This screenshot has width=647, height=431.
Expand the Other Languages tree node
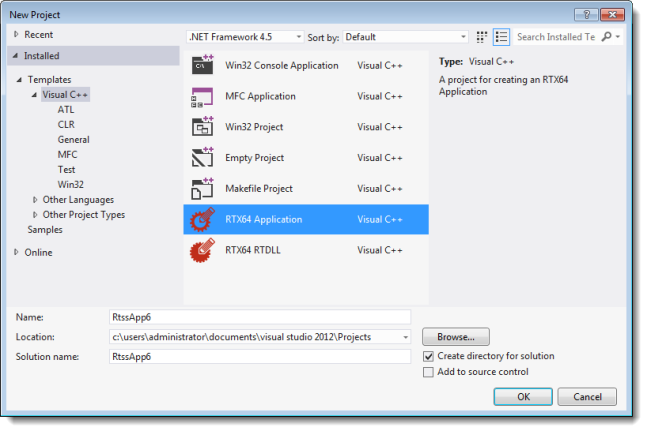(36, 199)
